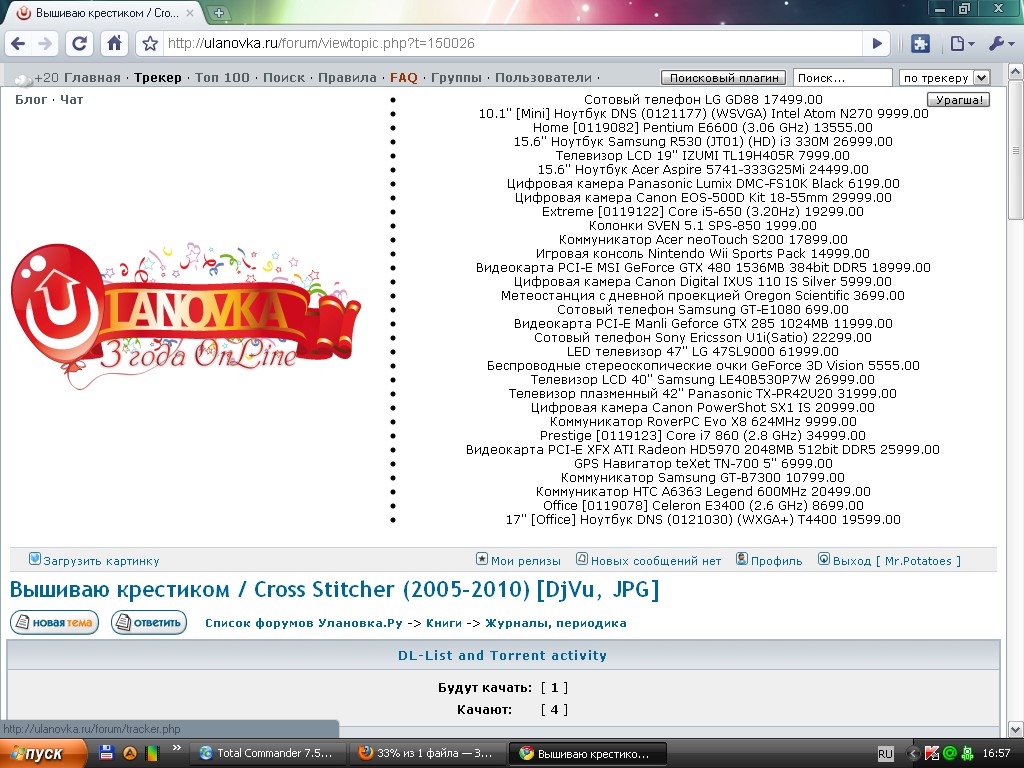Close the Вышиваю крестиком browser tab
This screenshot has width=1024, height=768.
point(189,12)
